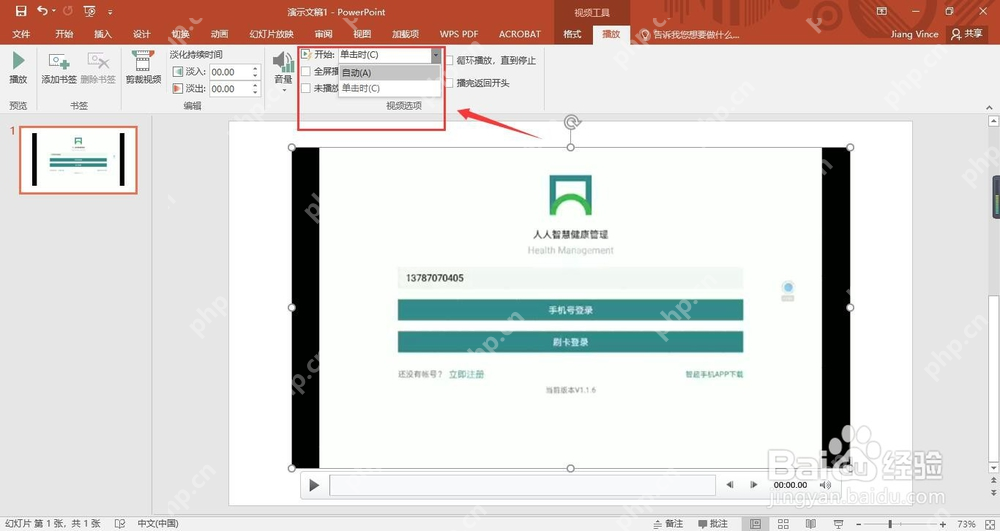Click the Share button

[x=966, y=34]
